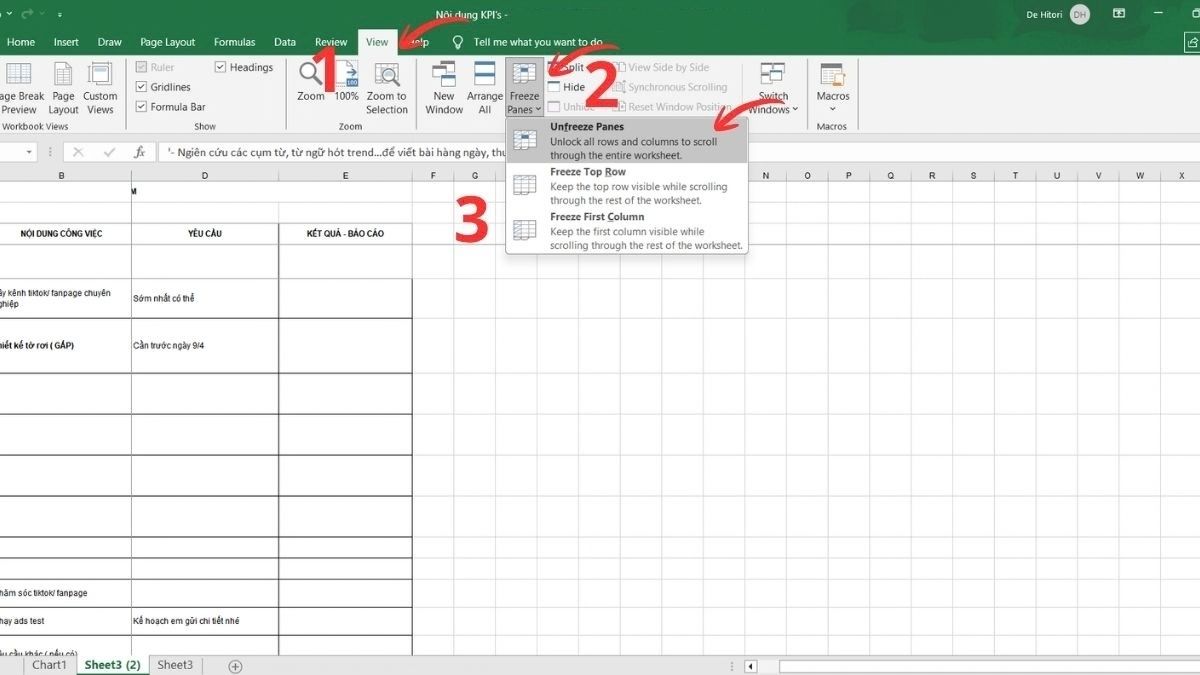Toggle the Ruler checkbox

141,67
